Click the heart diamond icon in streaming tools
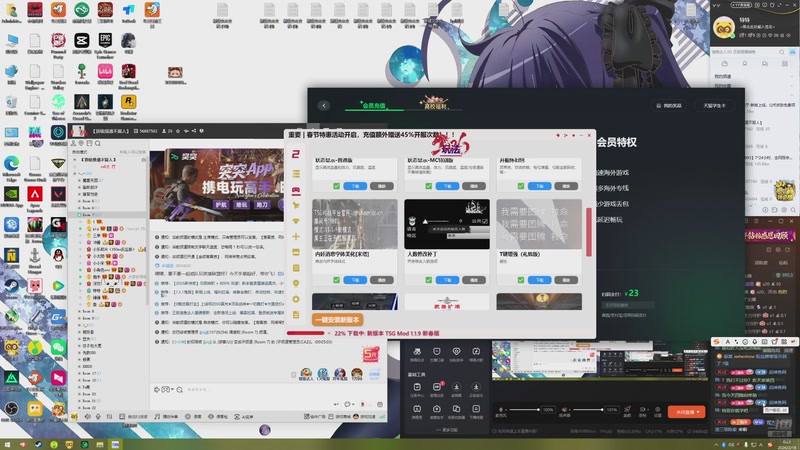The height and width of the screenshot is (450, 800). [456, 353]
